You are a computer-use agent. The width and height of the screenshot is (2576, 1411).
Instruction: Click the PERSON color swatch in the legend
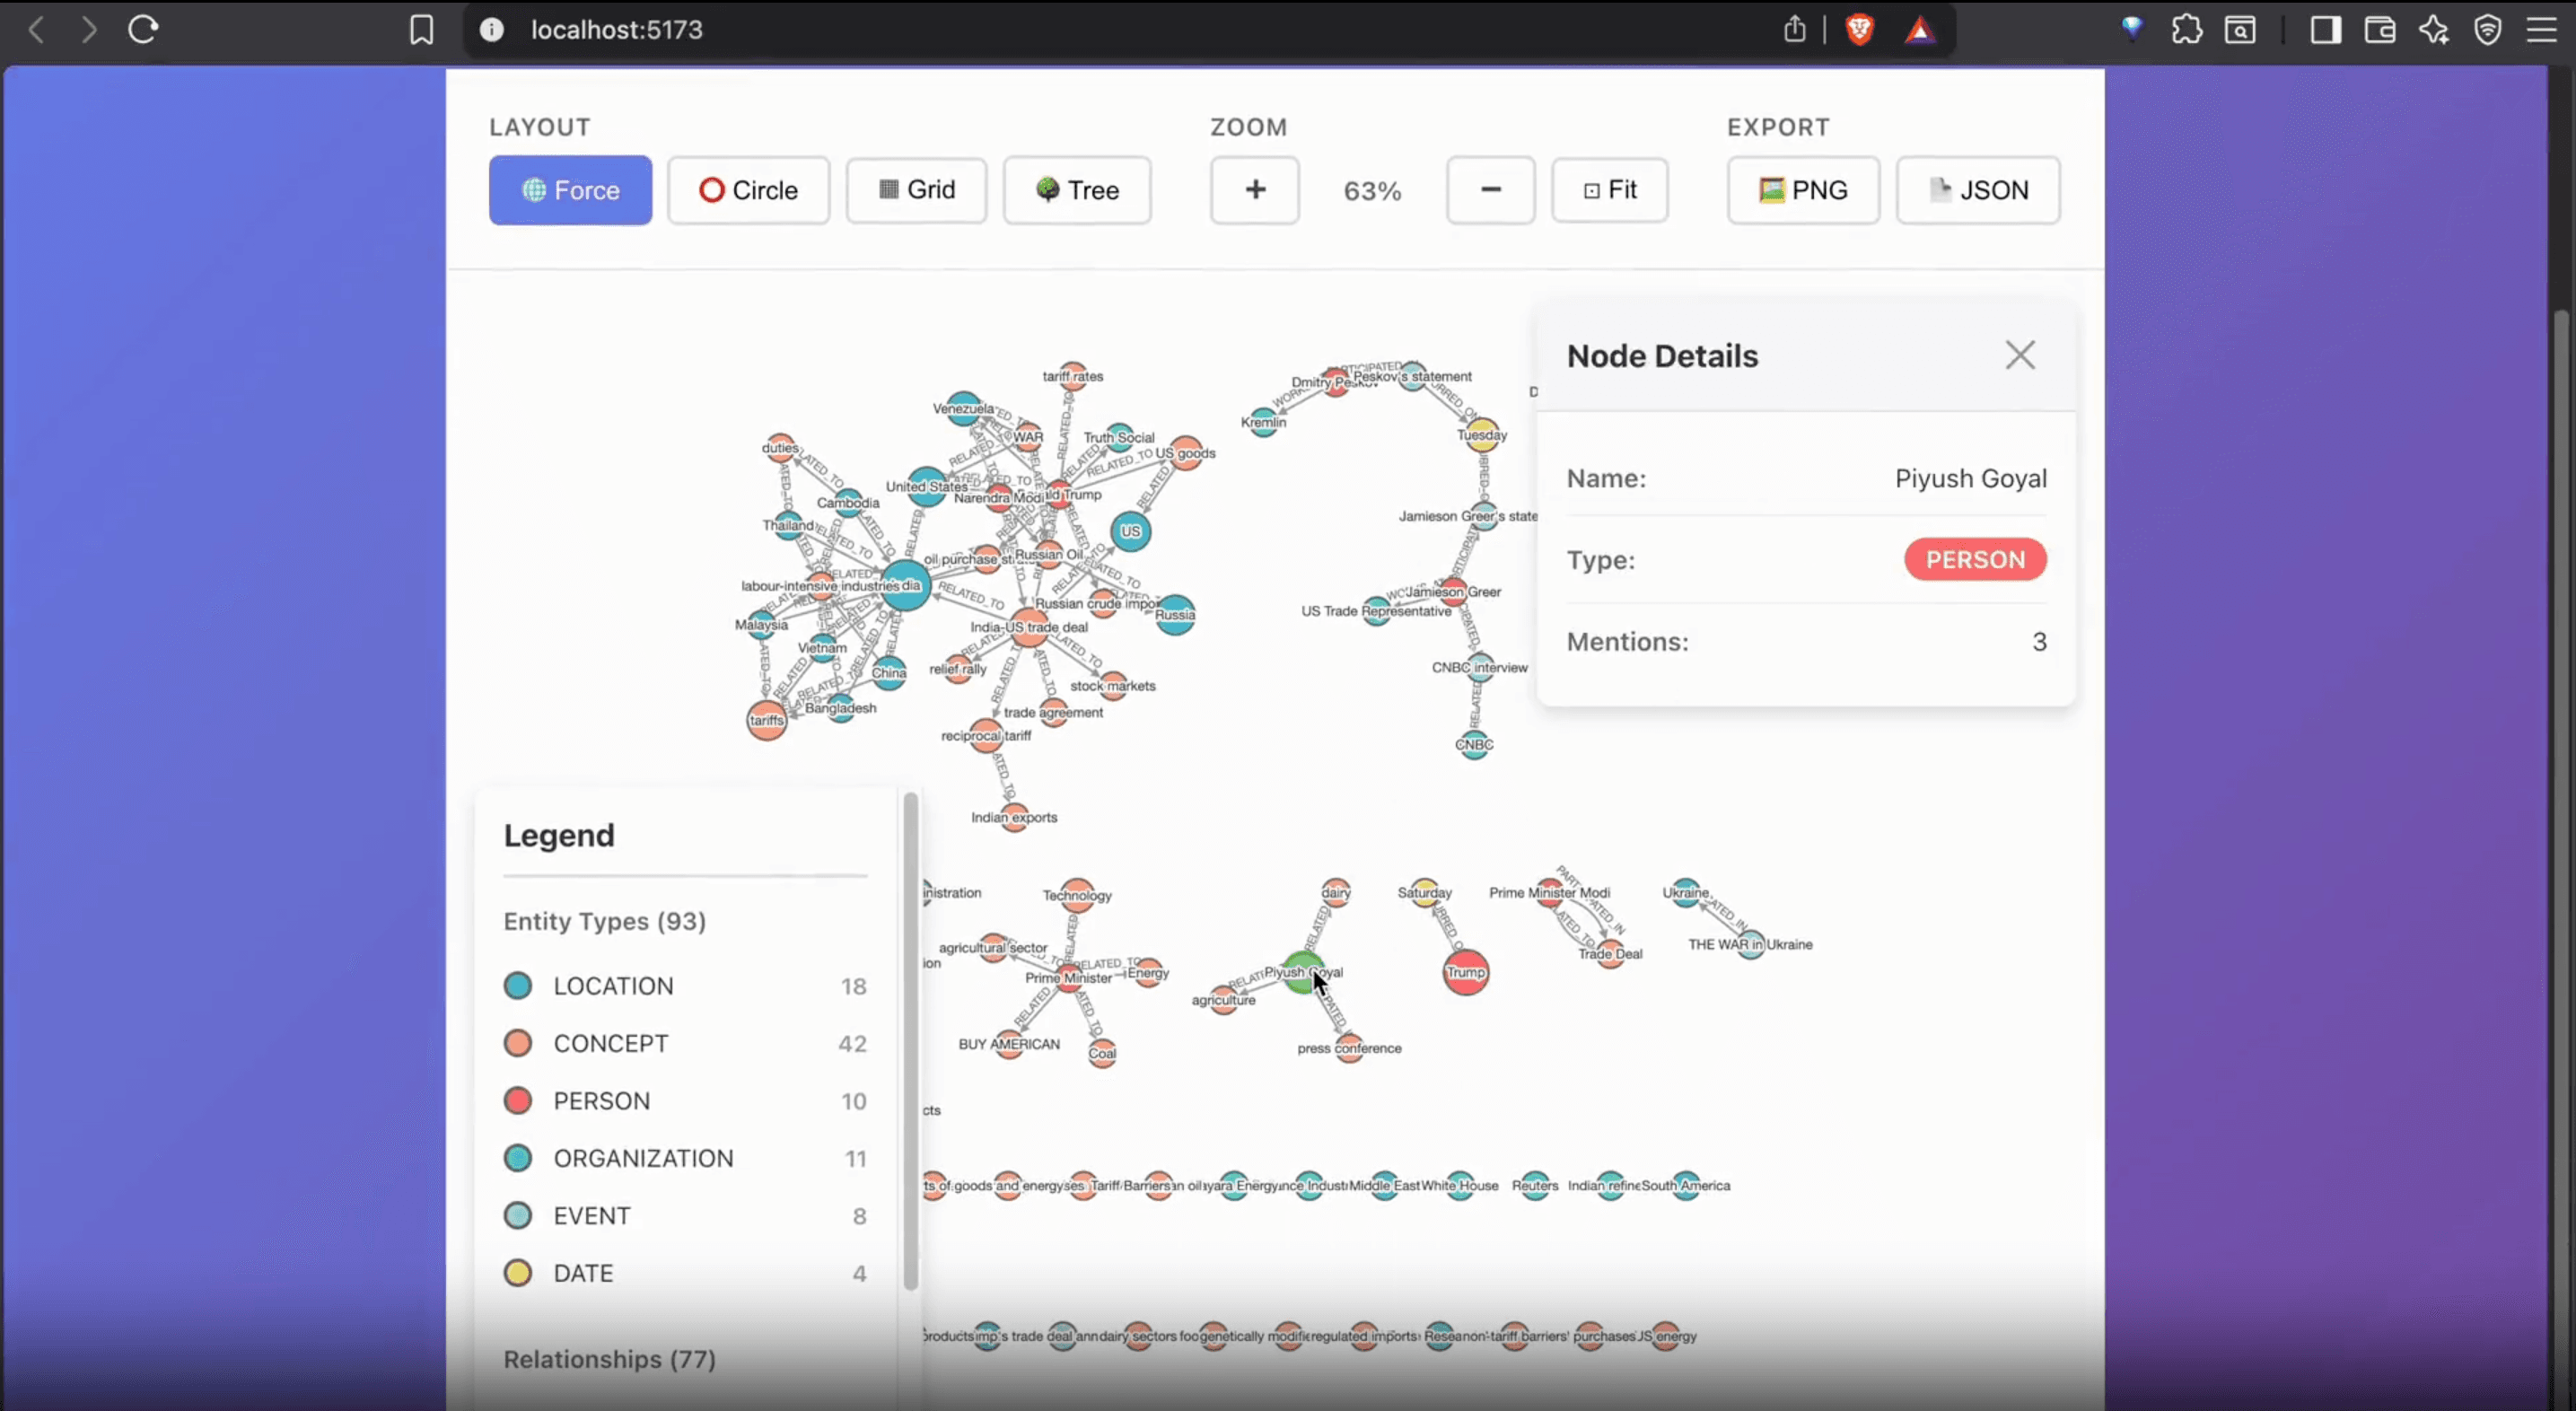[518, 1100]
